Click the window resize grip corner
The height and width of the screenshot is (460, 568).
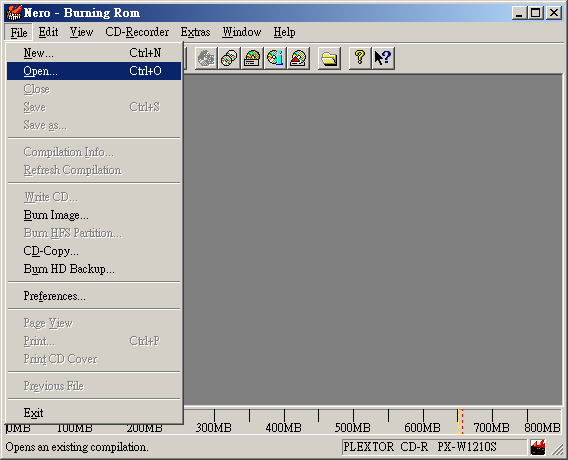(x=557, y=449)
